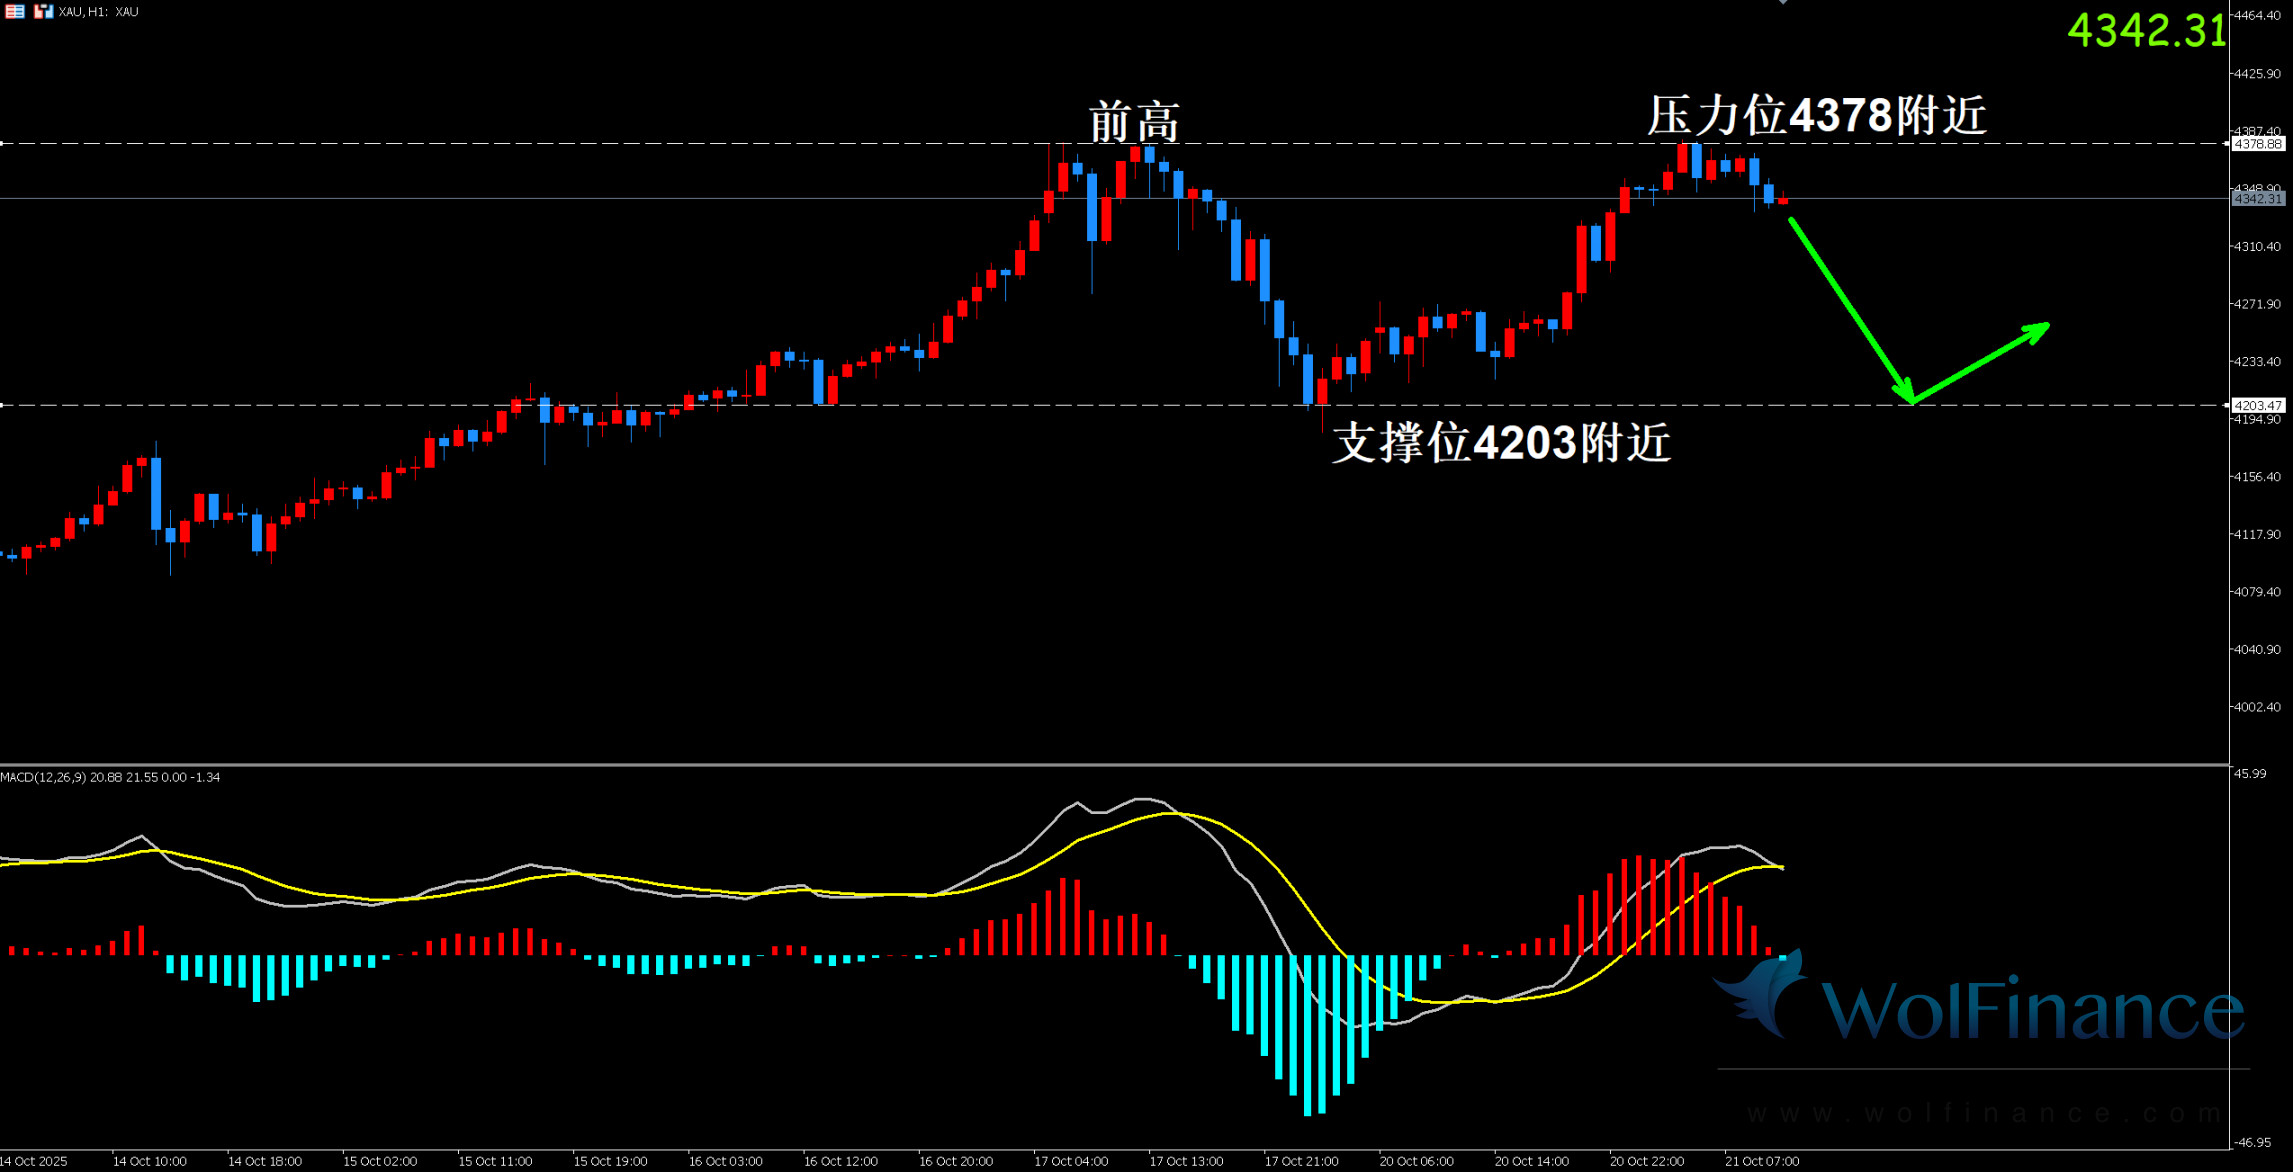Click the 14 Oct 2025 date label

(34, 1161)
